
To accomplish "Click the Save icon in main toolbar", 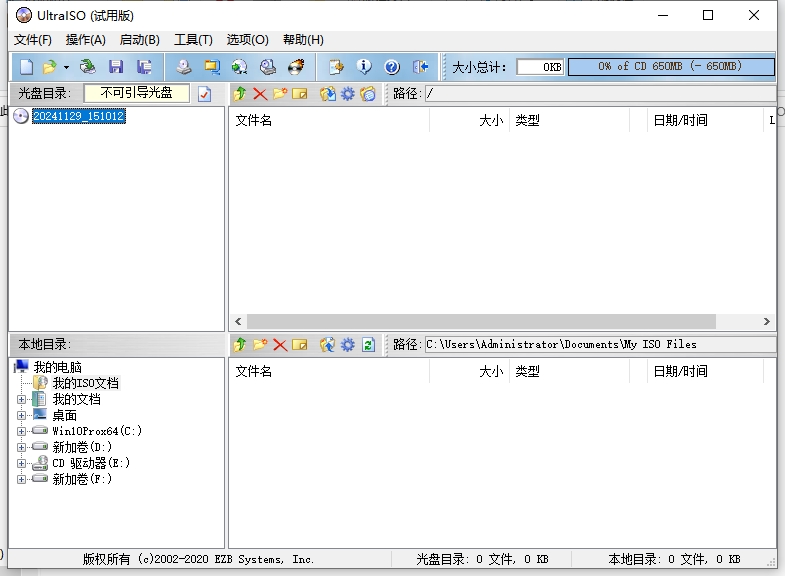I will [116, 67].
